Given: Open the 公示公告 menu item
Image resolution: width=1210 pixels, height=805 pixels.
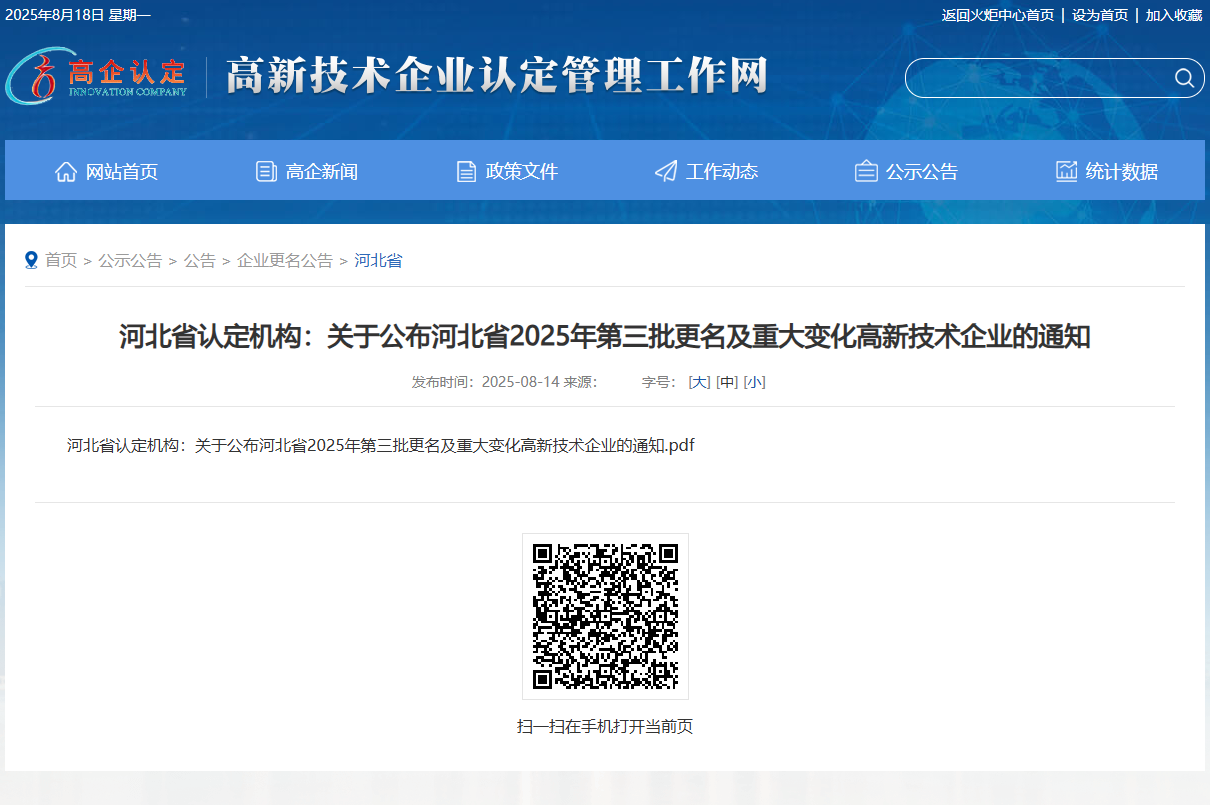Looking at the screenshot, I should click(x=906, y=171).
